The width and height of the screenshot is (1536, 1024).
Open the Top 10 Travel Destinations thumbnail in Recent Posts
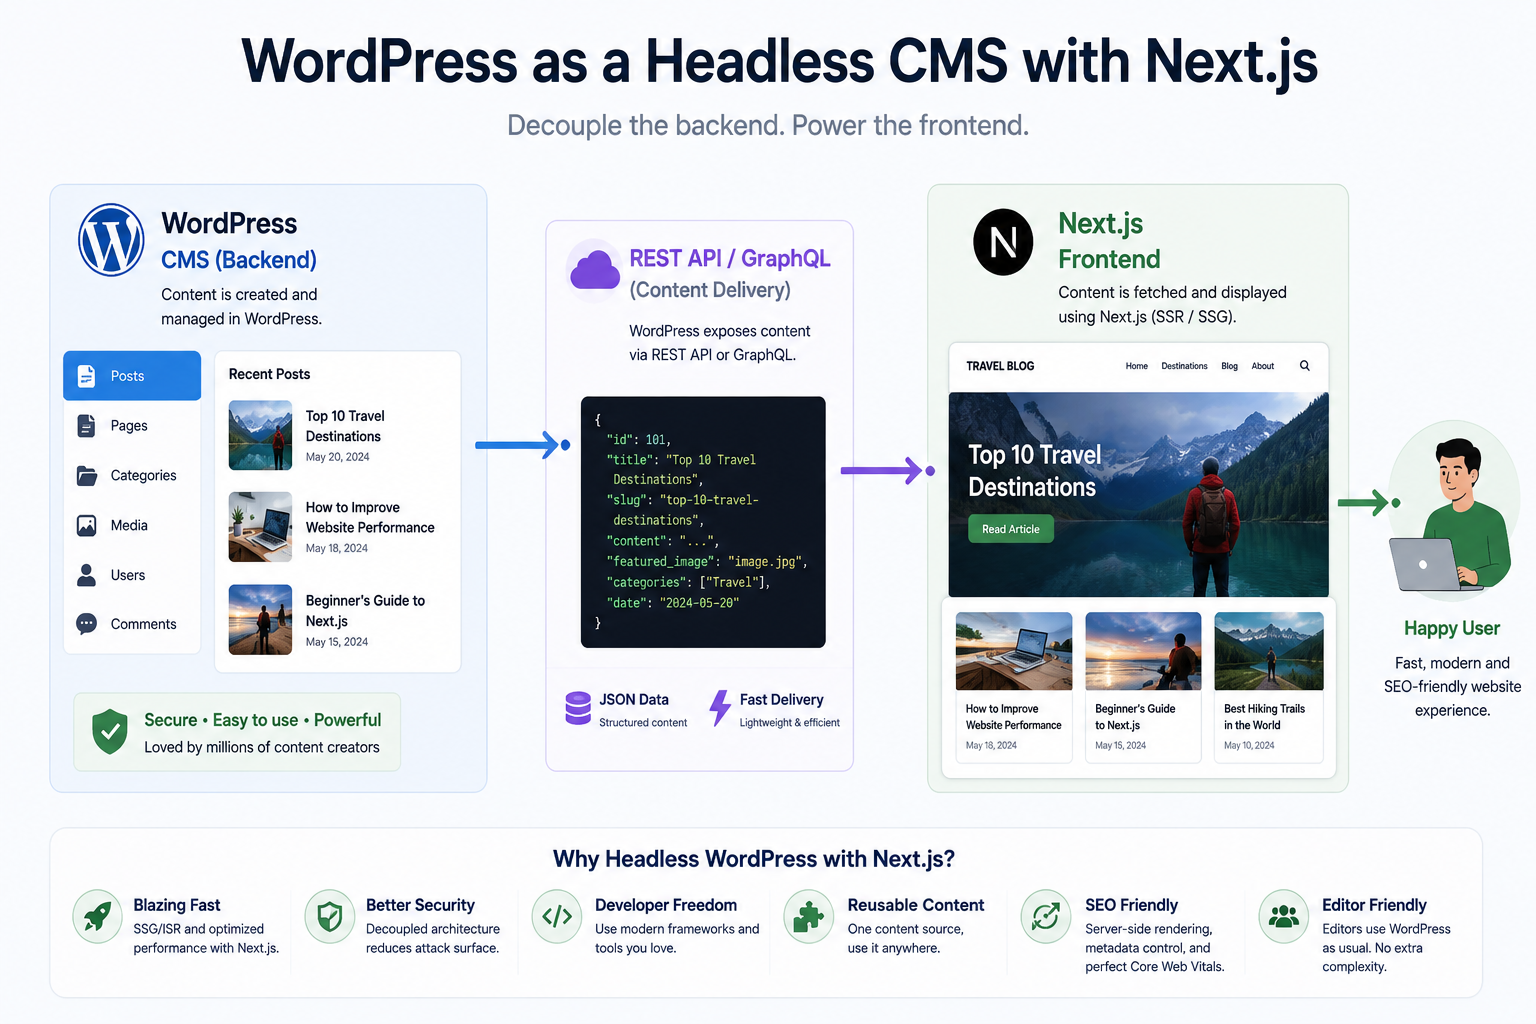pyautogui.click(x=260, y=435)
